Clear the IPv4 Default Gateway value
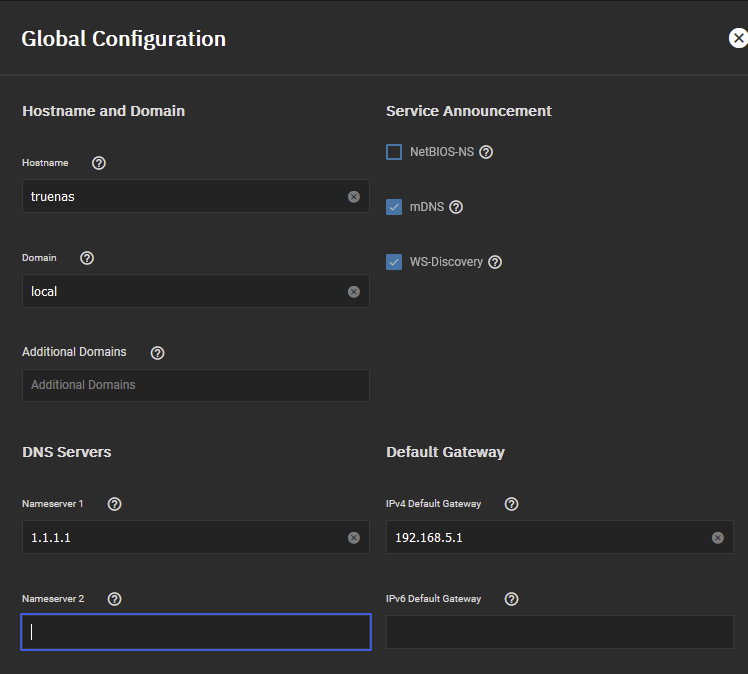748x674 pixels. coord(717,538)
